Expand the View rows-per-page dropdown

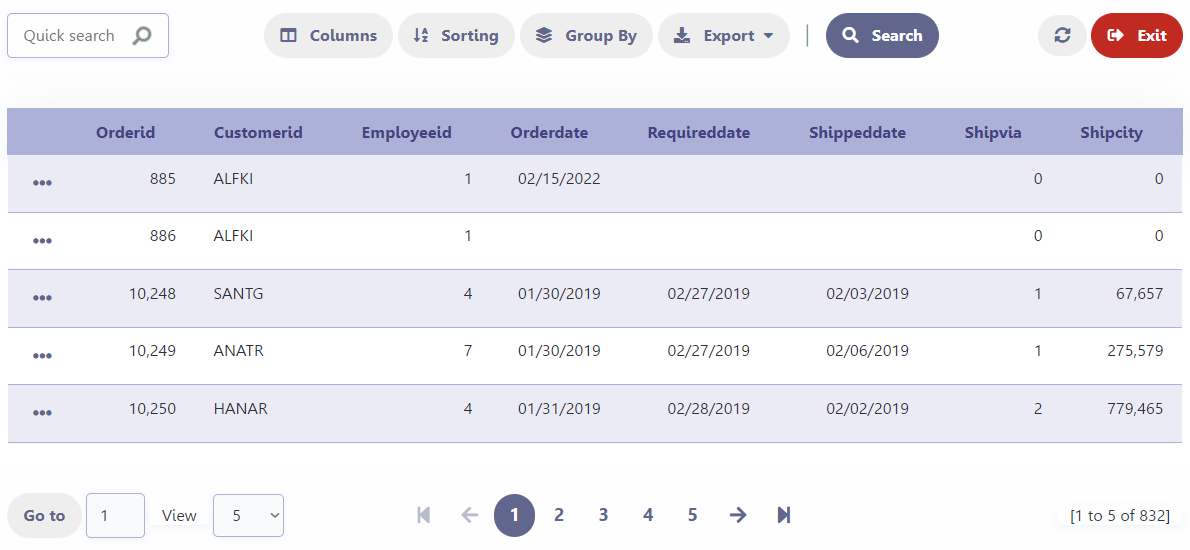pyautogui.click(x=248, y=516)
